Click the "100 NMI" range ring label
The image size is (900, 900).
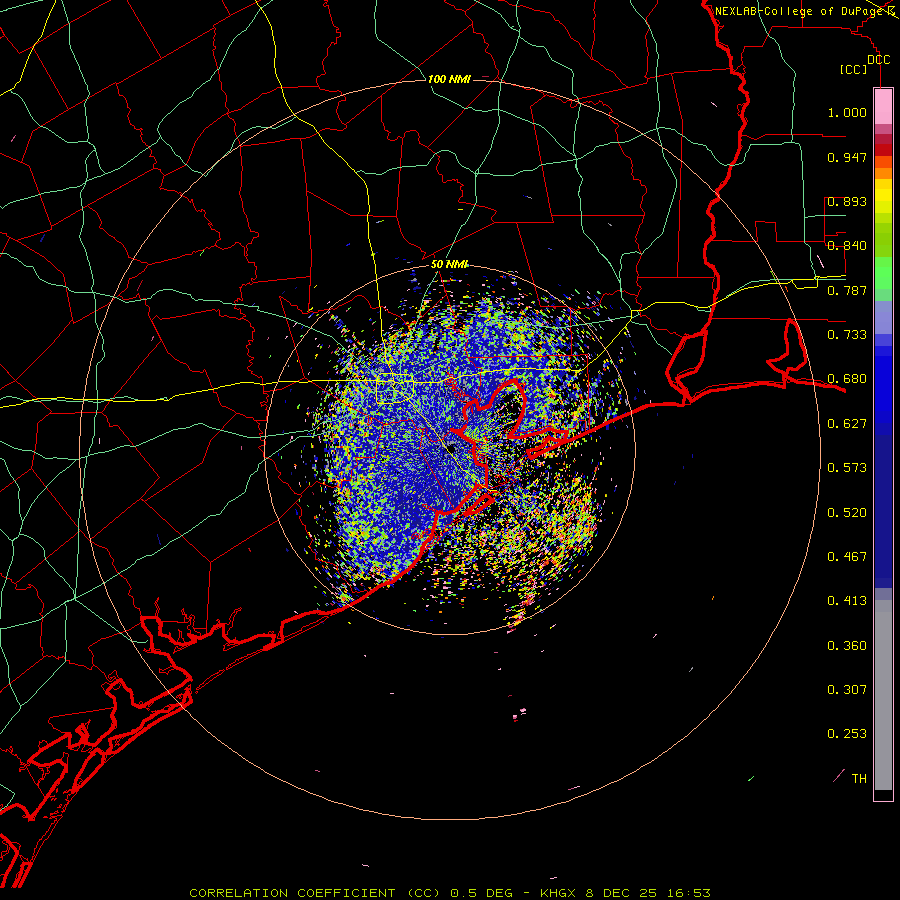[449, 79]
